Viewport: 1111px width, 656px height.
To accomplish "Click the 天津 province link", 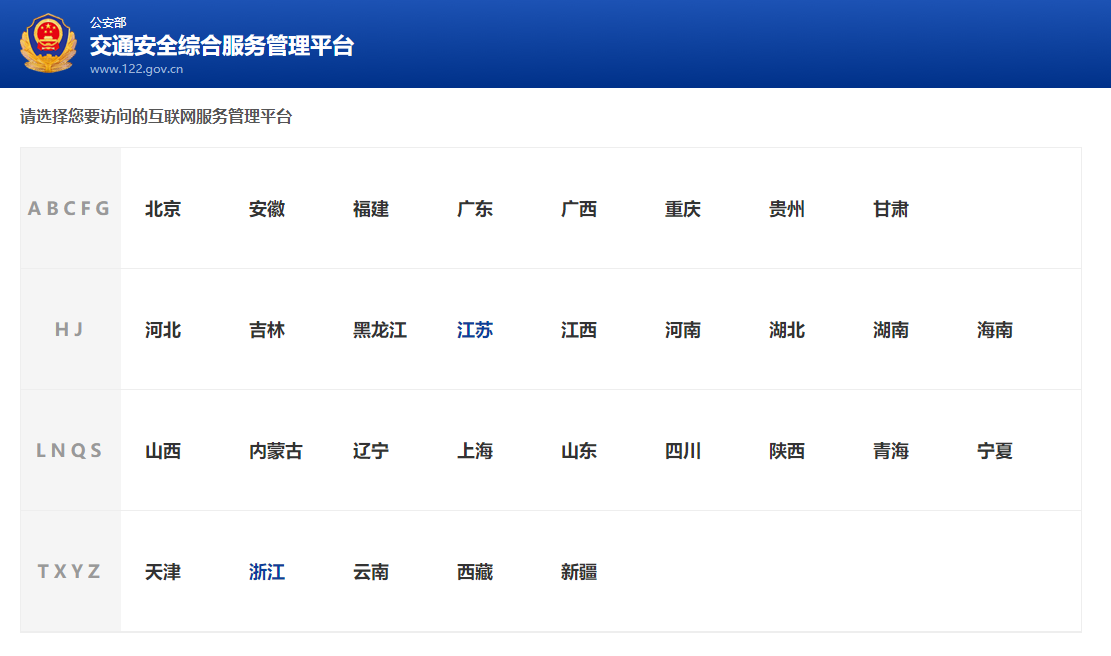I will pos(163,571).
